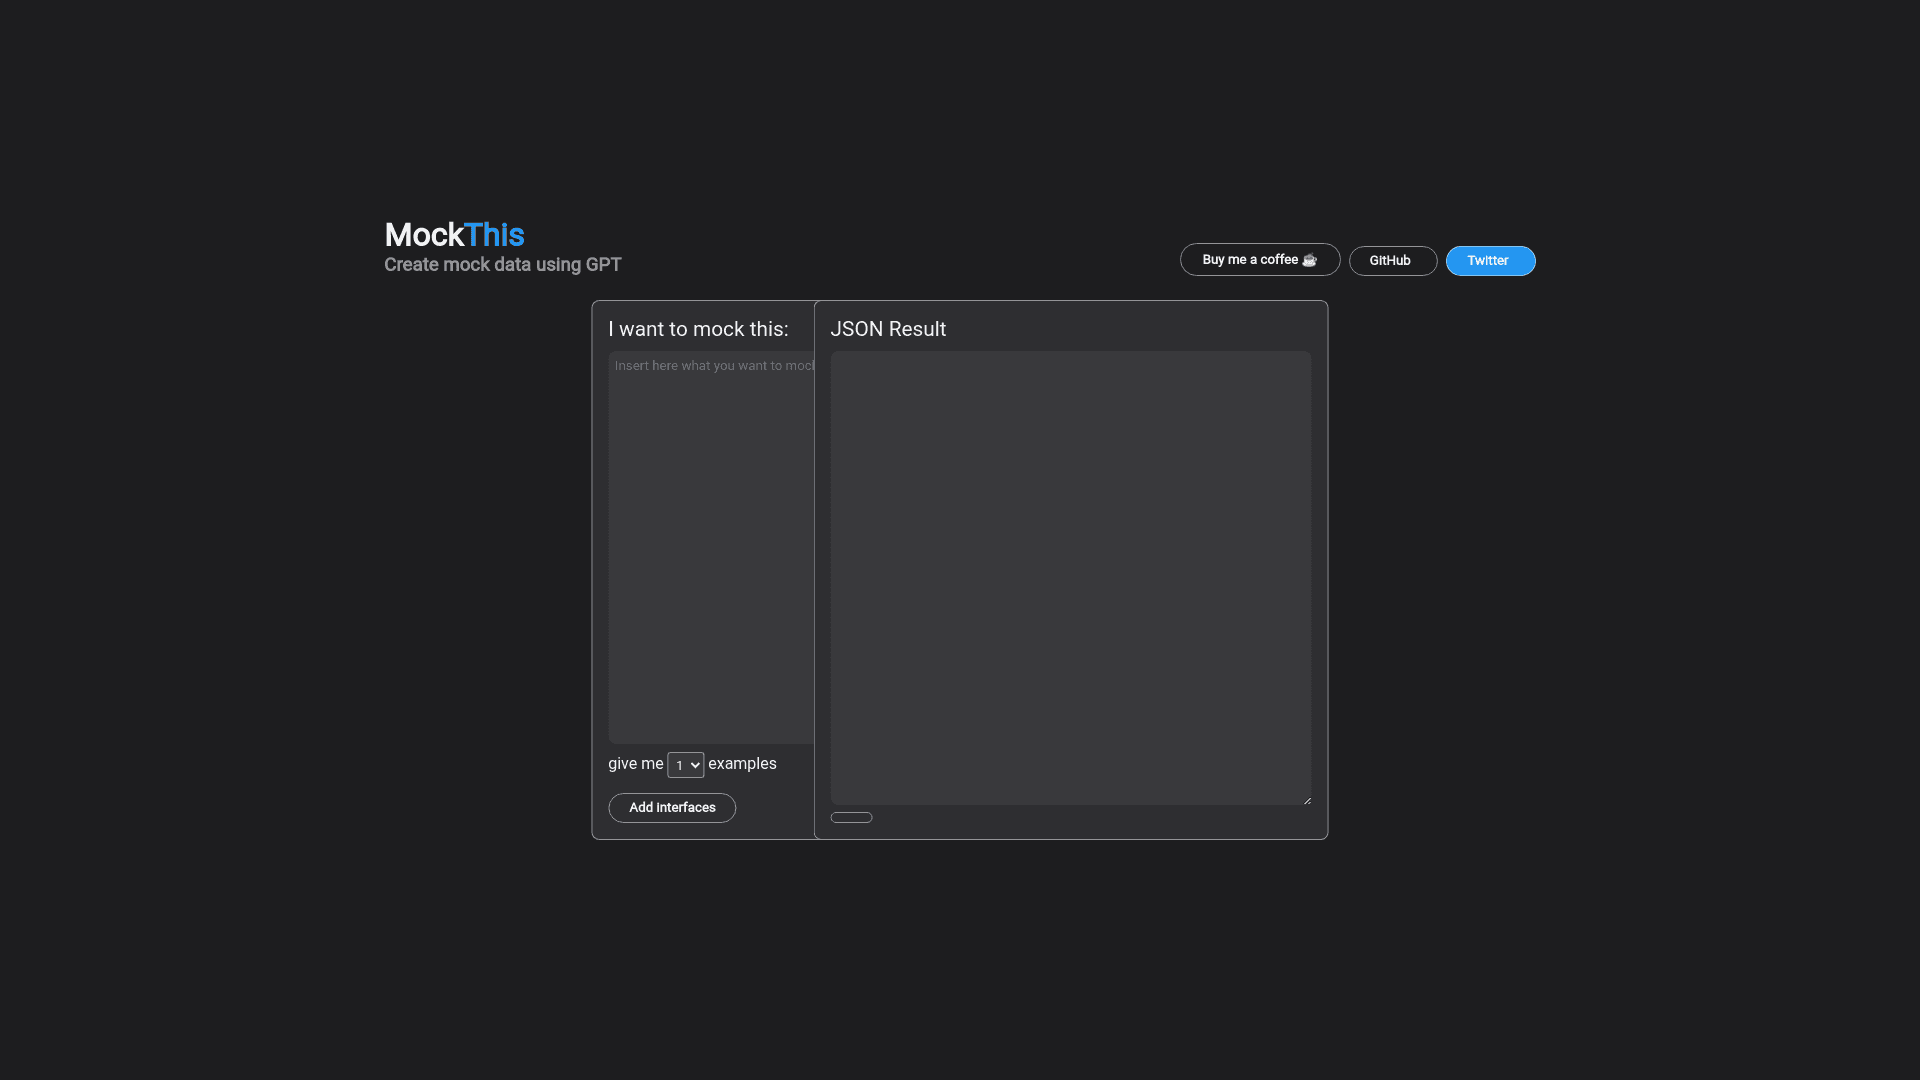This screenshot has height=1080, width=1920.
Task: Click the 'Create mock data using GPT' tagline
Action: tap(502, 265)
